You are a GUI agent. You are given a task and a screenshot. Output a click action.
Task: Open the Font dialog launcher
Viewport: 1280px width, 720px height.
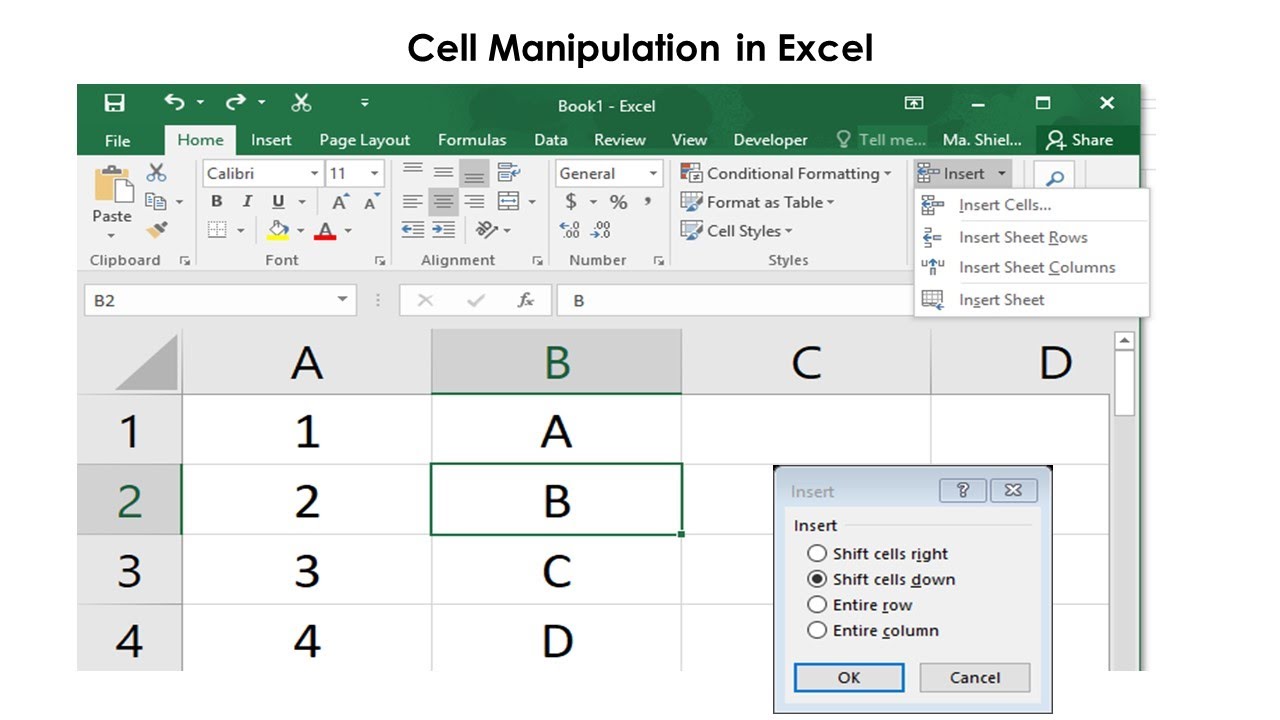380,261
